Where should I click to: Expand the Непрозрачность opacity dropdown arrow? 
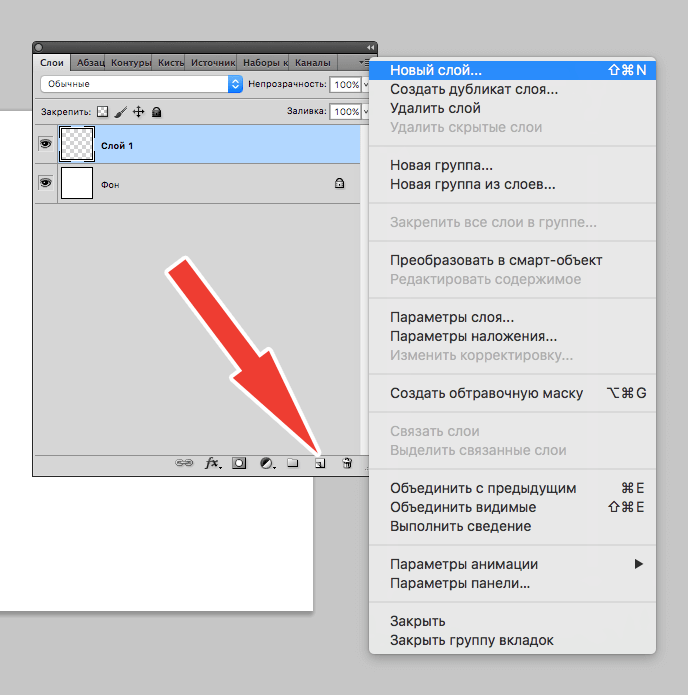(364, 85)
